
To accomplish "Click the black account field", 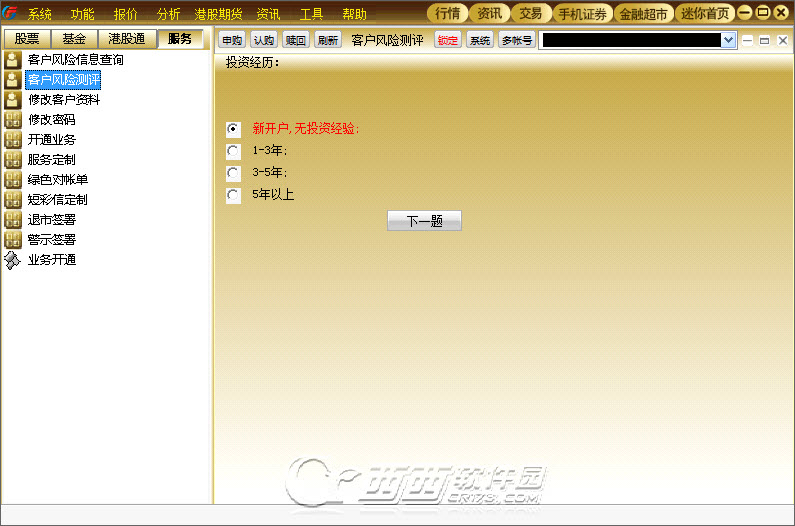I will pyautogui.click(x=631, y=40).
